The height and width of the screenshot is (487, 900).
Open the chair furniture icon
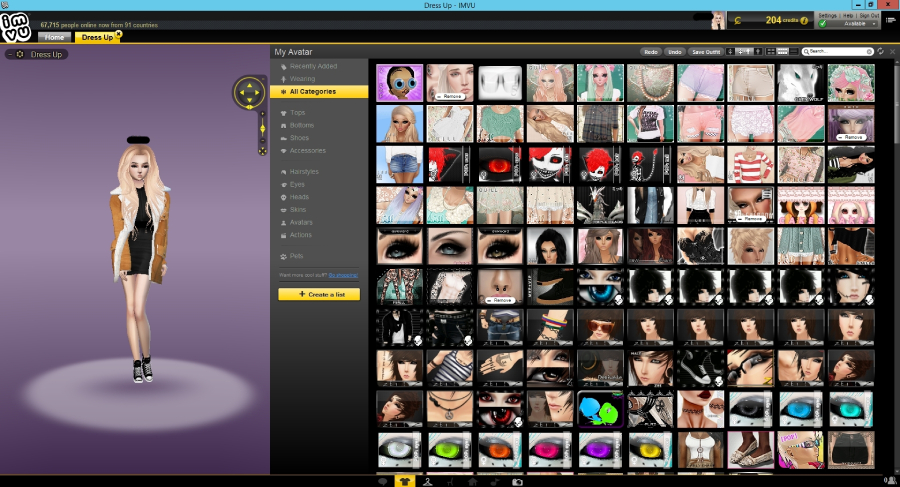450,482
